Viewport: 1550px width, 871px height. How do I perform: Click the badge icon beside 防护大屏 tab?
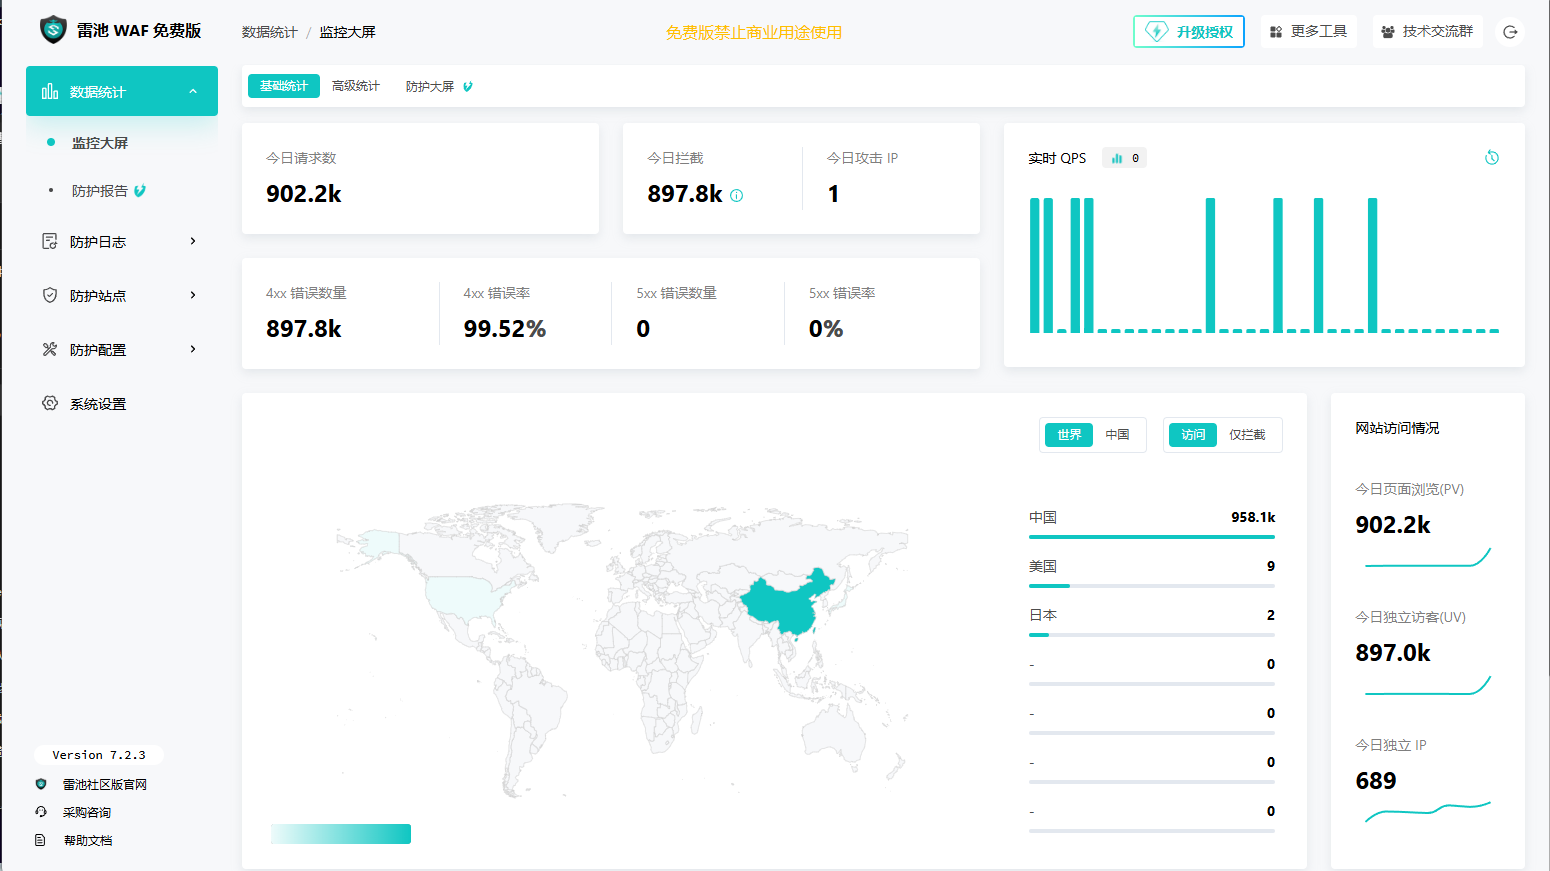(468, 87)
